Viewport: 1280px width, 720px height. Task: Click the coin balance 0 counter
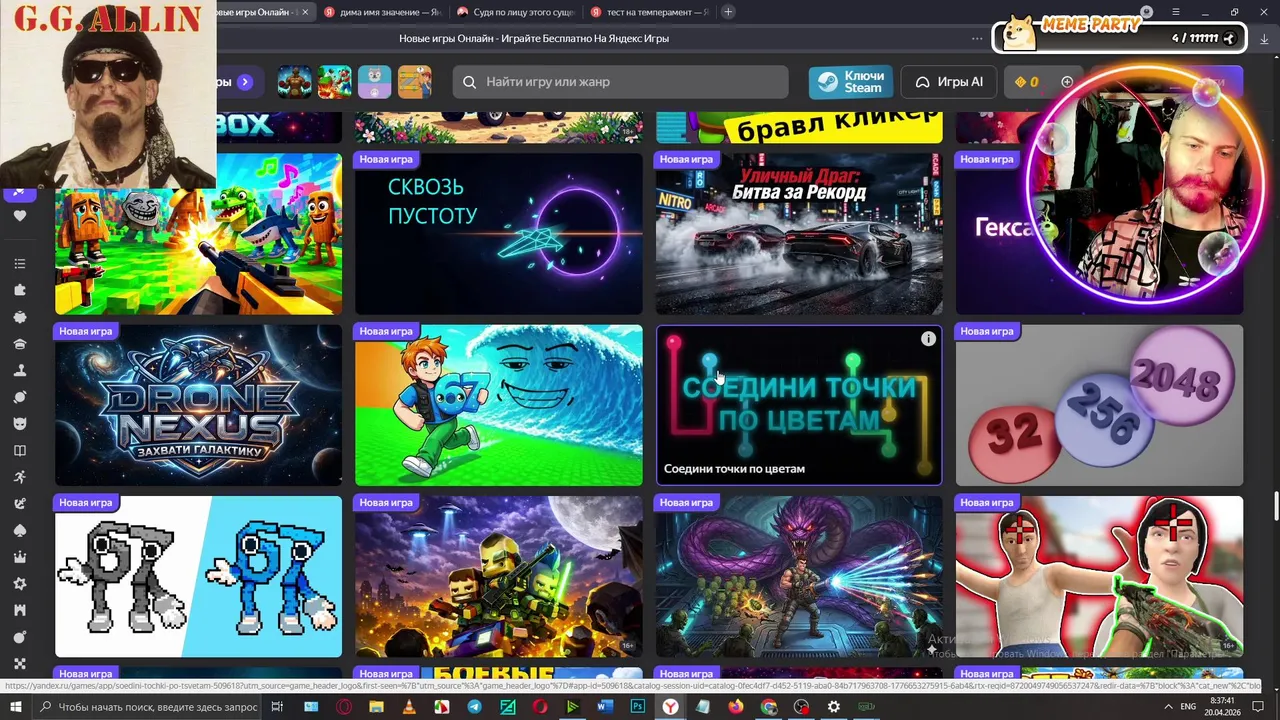point(1027,82)
